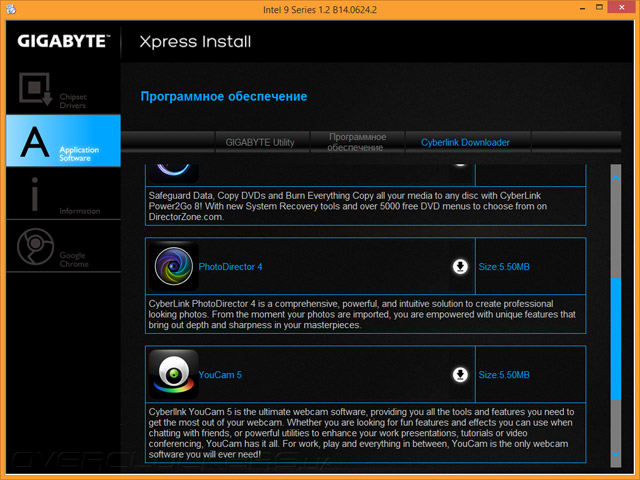Click PhotoDirector 4 Size:5.50MB text
The image size is (640, 480).
click(x=504, y=267)
